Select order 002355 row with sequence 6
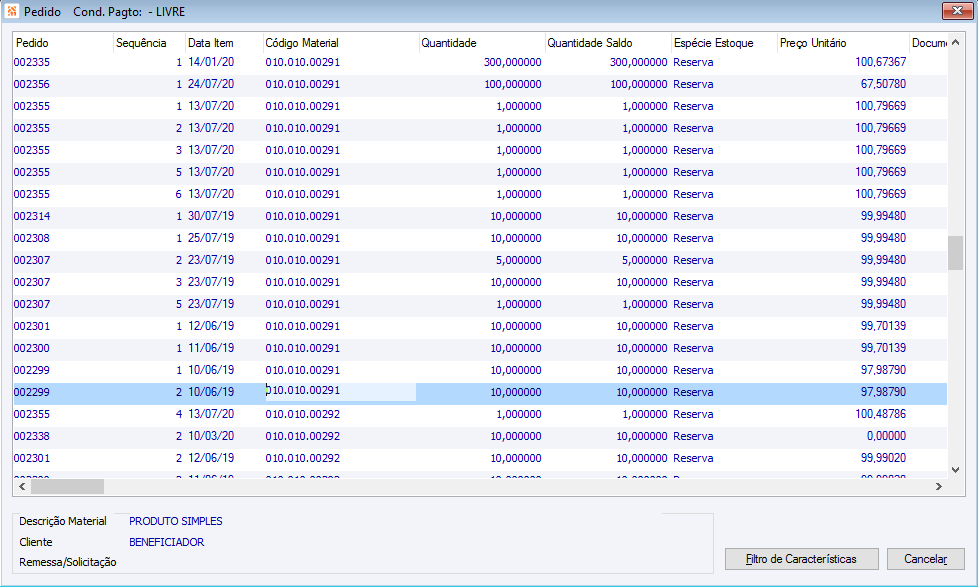 pyautogui.click(x=480, y=194)
